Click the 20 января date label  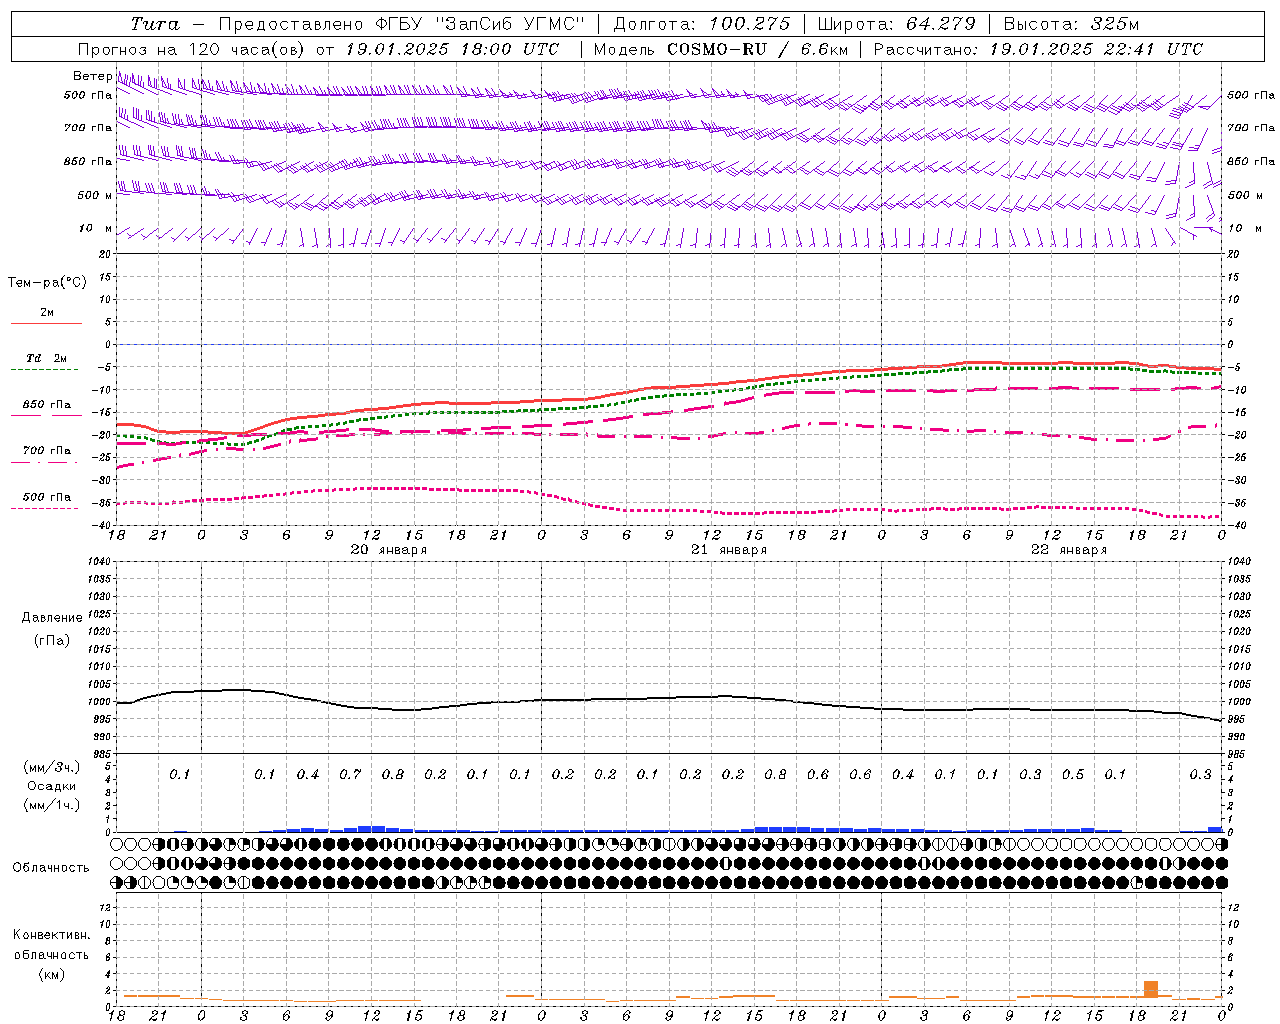pyautogui.click(x=388, y=550)
